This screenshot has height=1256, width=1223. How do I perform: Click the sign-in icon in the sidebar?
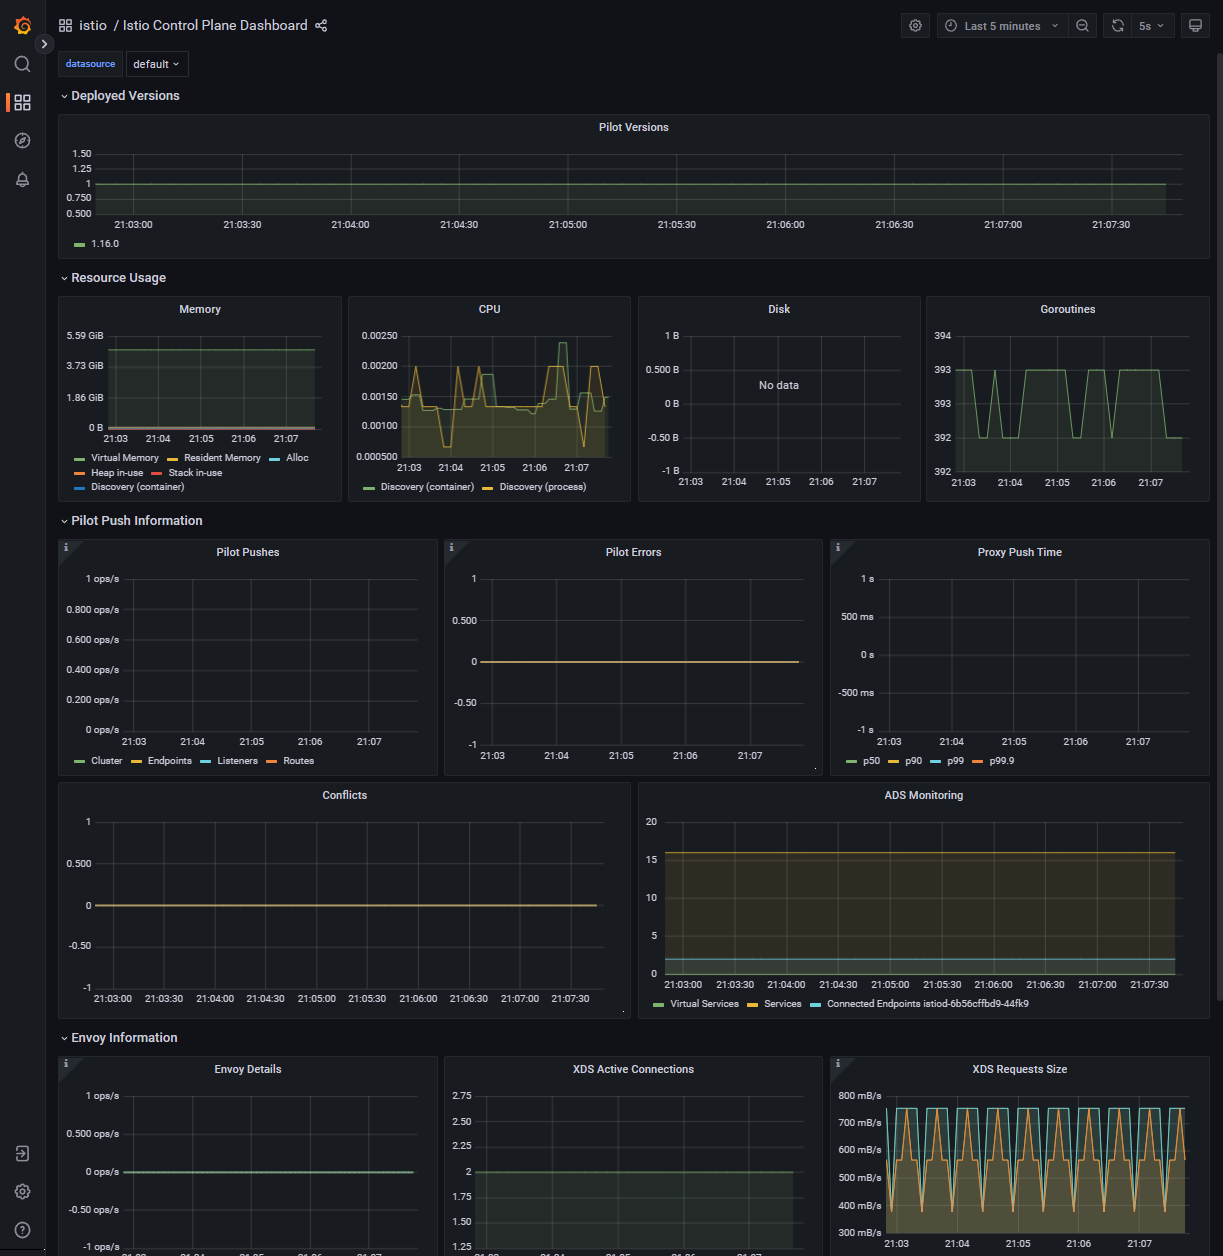(22, 1154)
